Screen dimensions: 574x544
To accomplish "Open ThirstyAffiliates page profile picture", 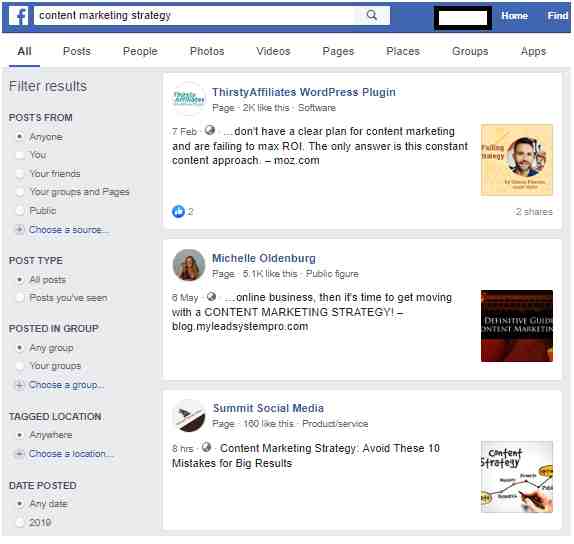I will [189, 98].
